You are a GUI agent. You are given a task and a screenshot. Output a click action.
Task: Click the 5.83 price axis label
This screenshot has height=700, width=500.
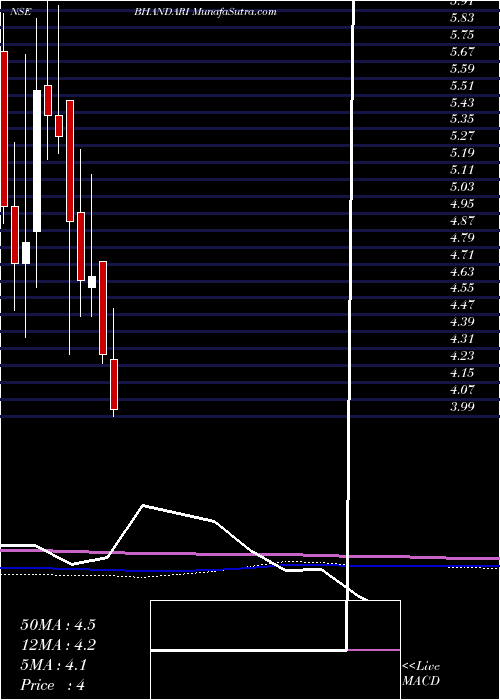tap(462, 18)
